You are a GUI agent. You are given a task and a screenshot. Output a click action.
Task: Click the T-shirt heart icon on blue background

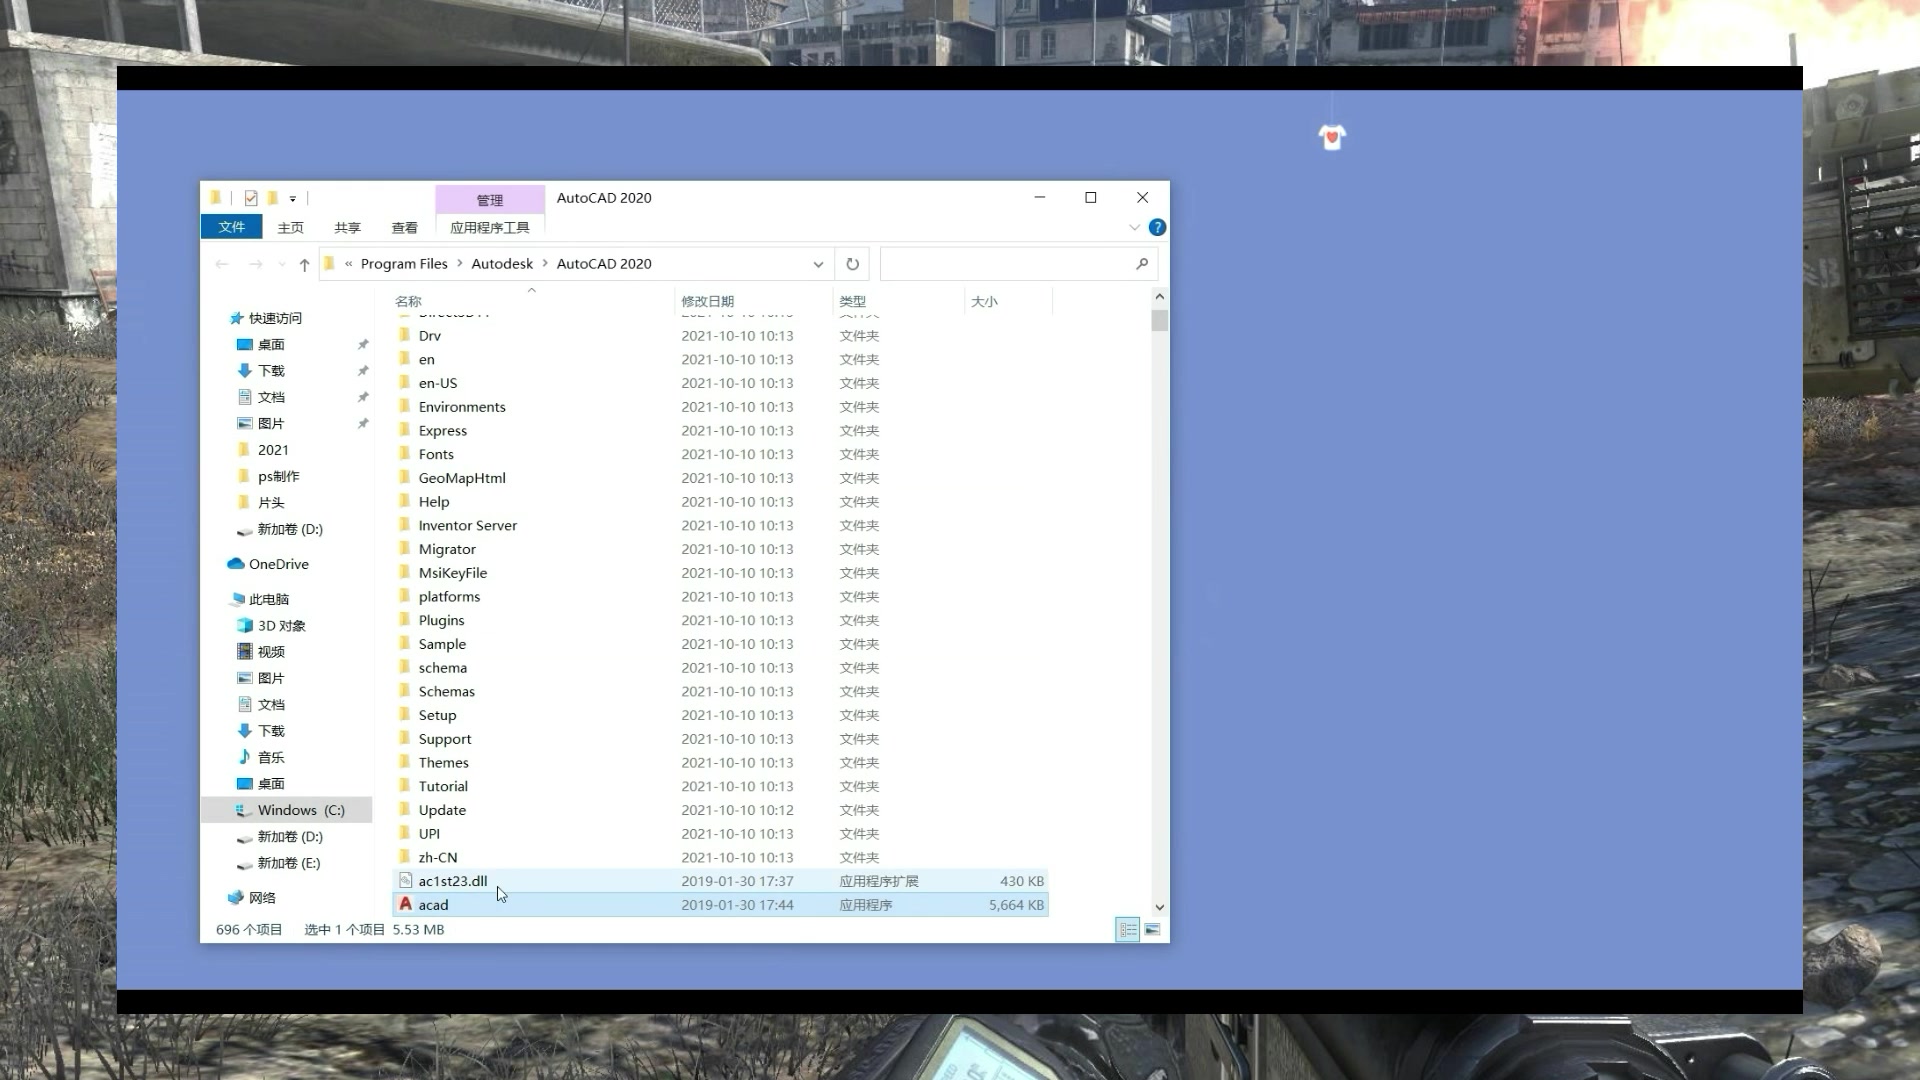1332,137
